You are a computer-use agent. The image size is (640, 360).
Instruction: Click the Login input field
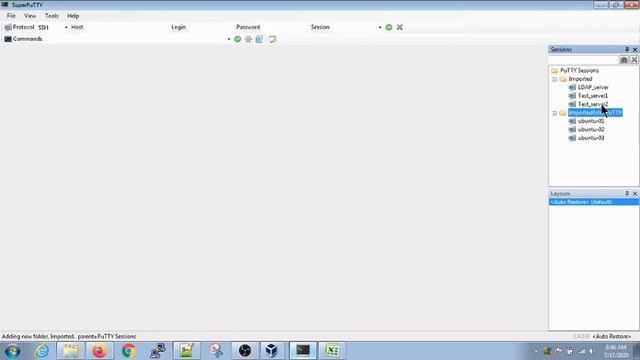[x=210, y=27]
